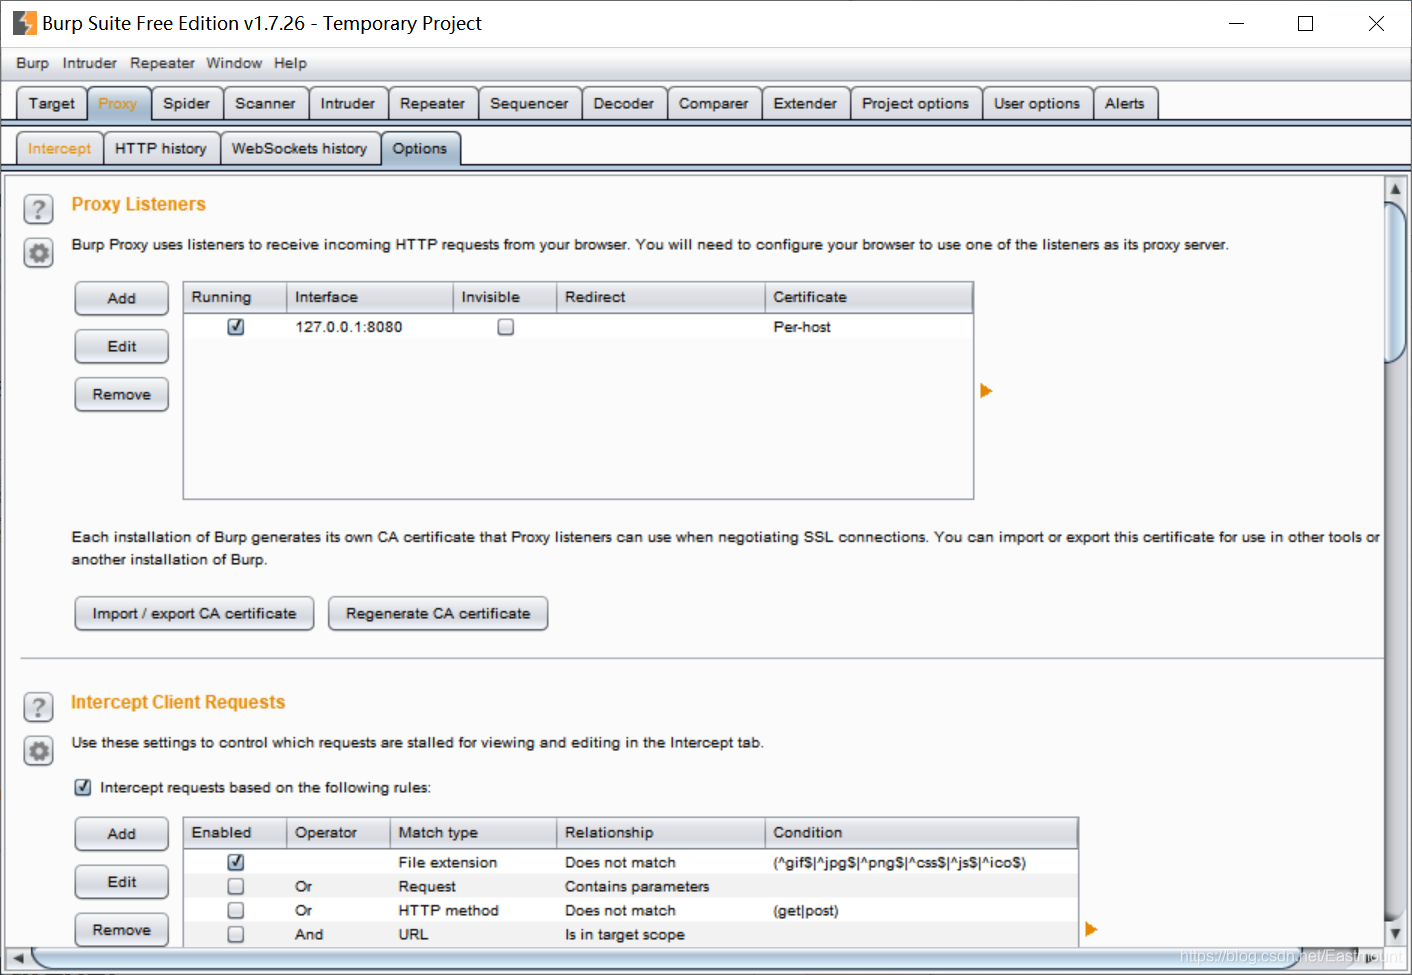
Task: Open the Help menu
Action: pyautogui.click(x=290, y=63)
